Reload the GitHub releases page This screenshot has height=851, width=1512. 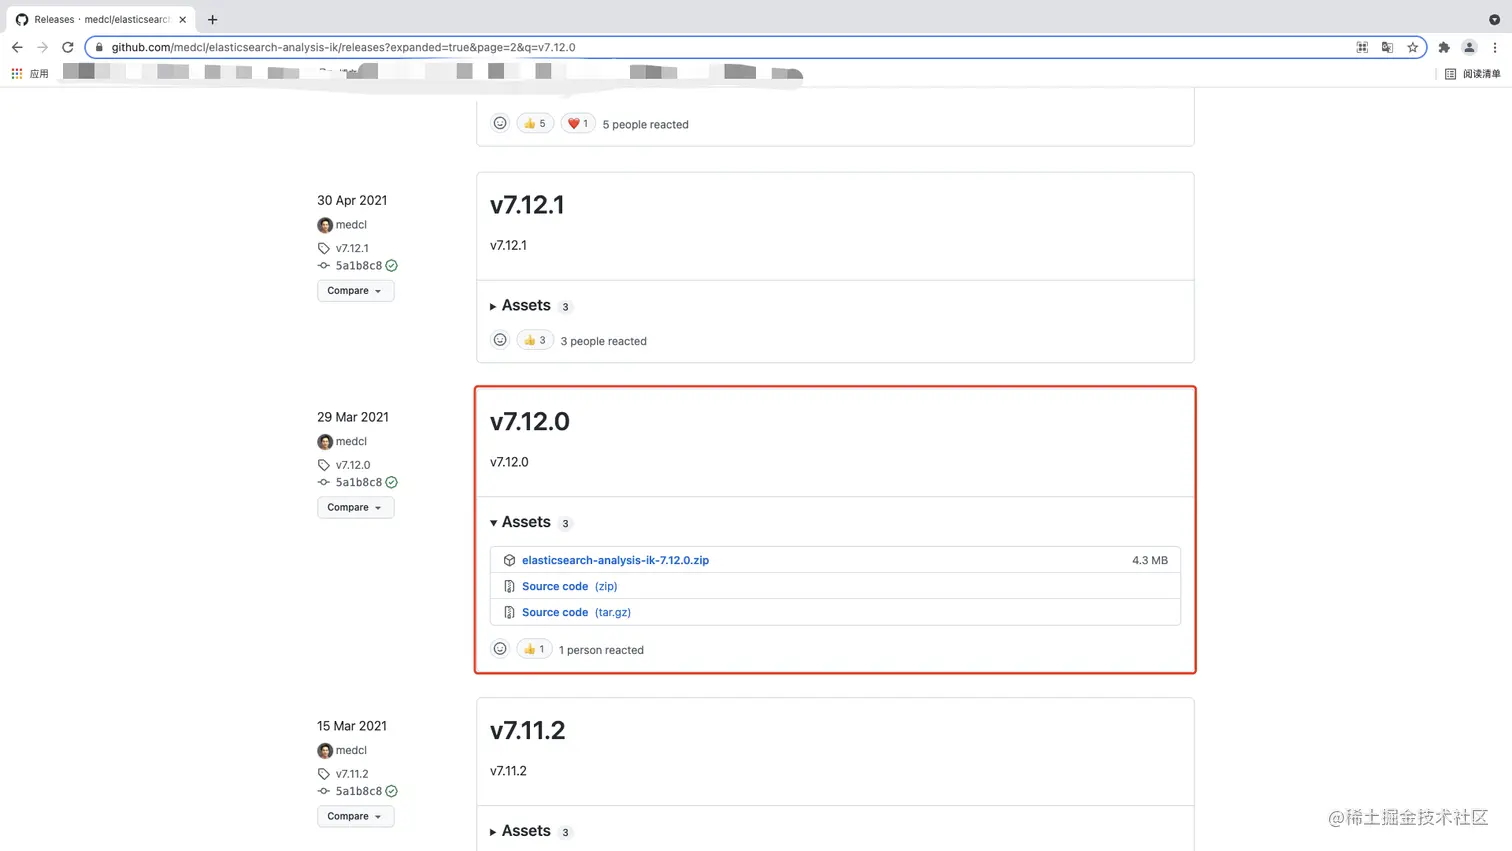coord(67,47)
